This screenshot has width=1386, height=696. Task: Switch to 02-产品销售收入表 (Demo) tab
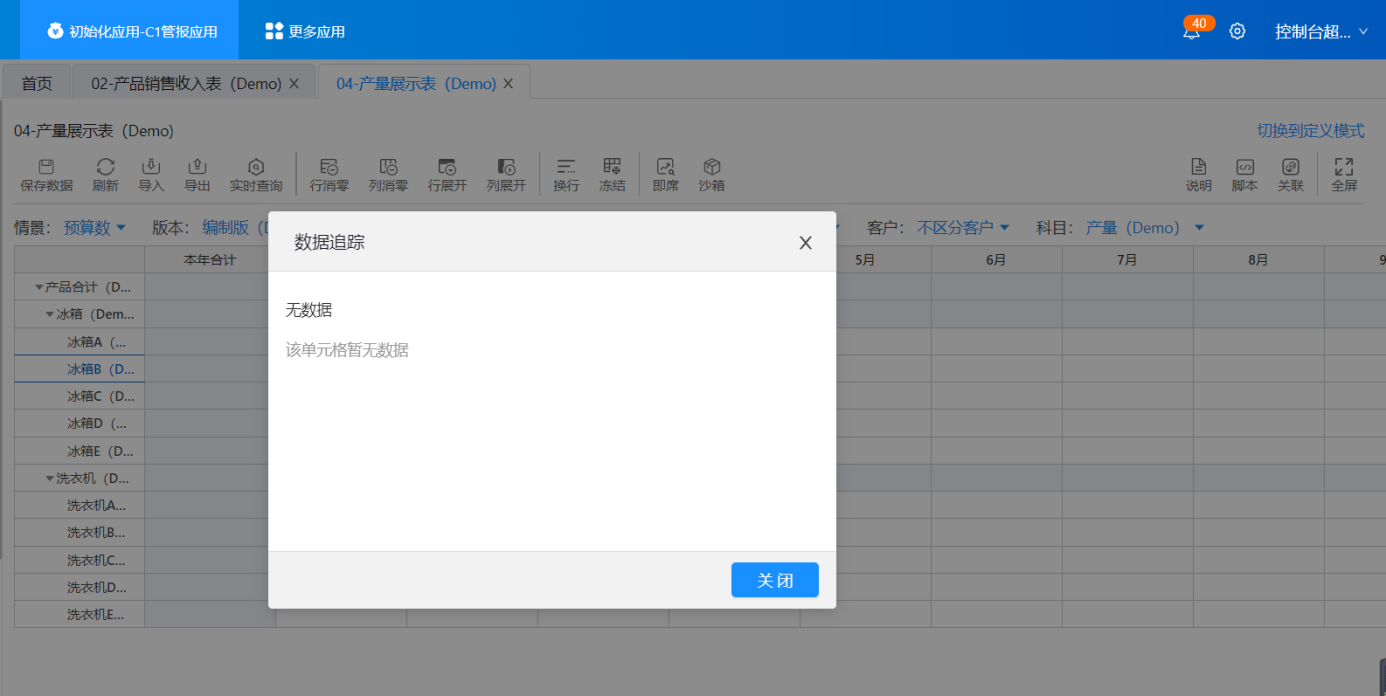[x=186, y=84]
